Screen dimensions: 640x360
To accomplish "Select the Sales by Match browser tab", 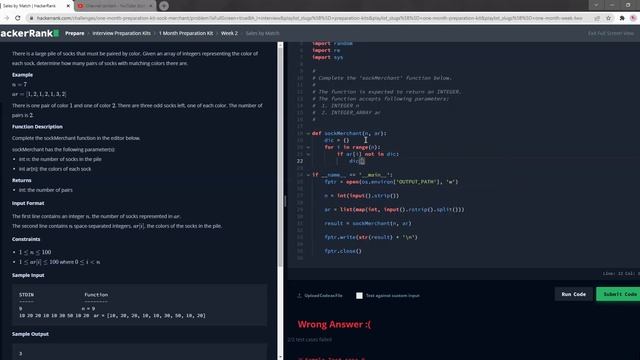I will tap(36, 6).
